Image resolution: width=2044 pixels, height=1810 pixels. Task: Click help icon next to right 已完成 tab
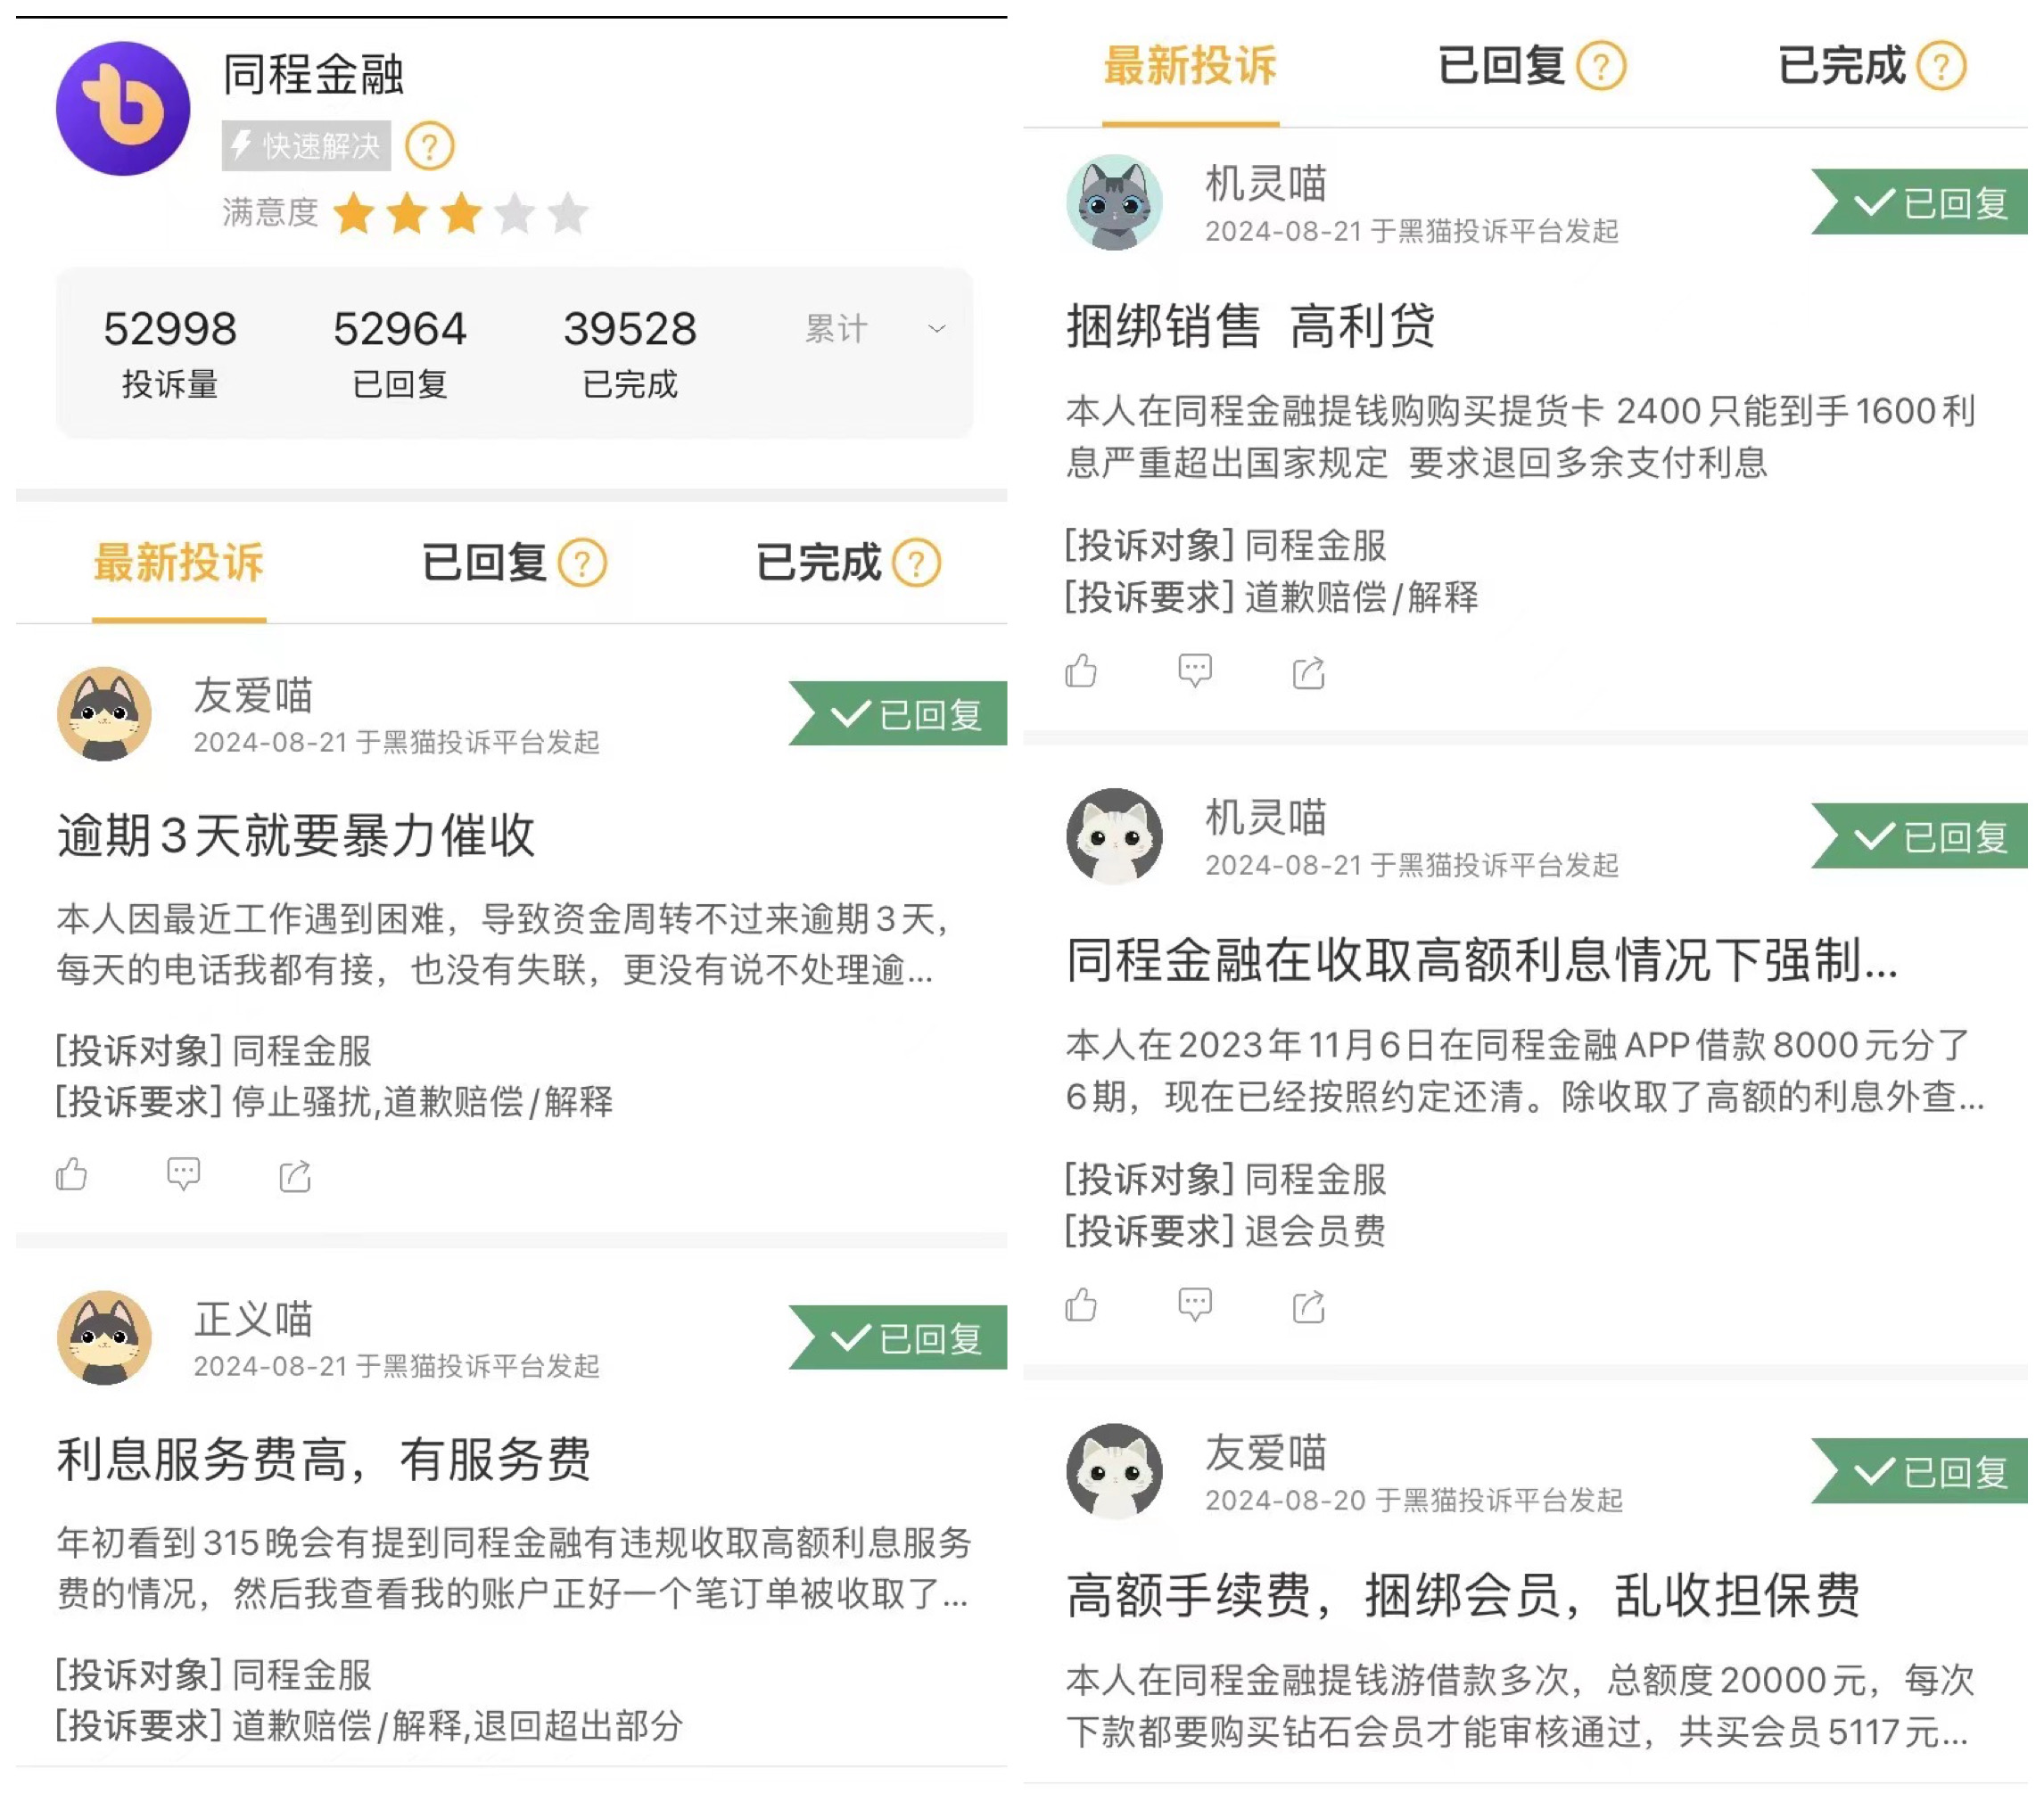click(x=1942, y=66)
